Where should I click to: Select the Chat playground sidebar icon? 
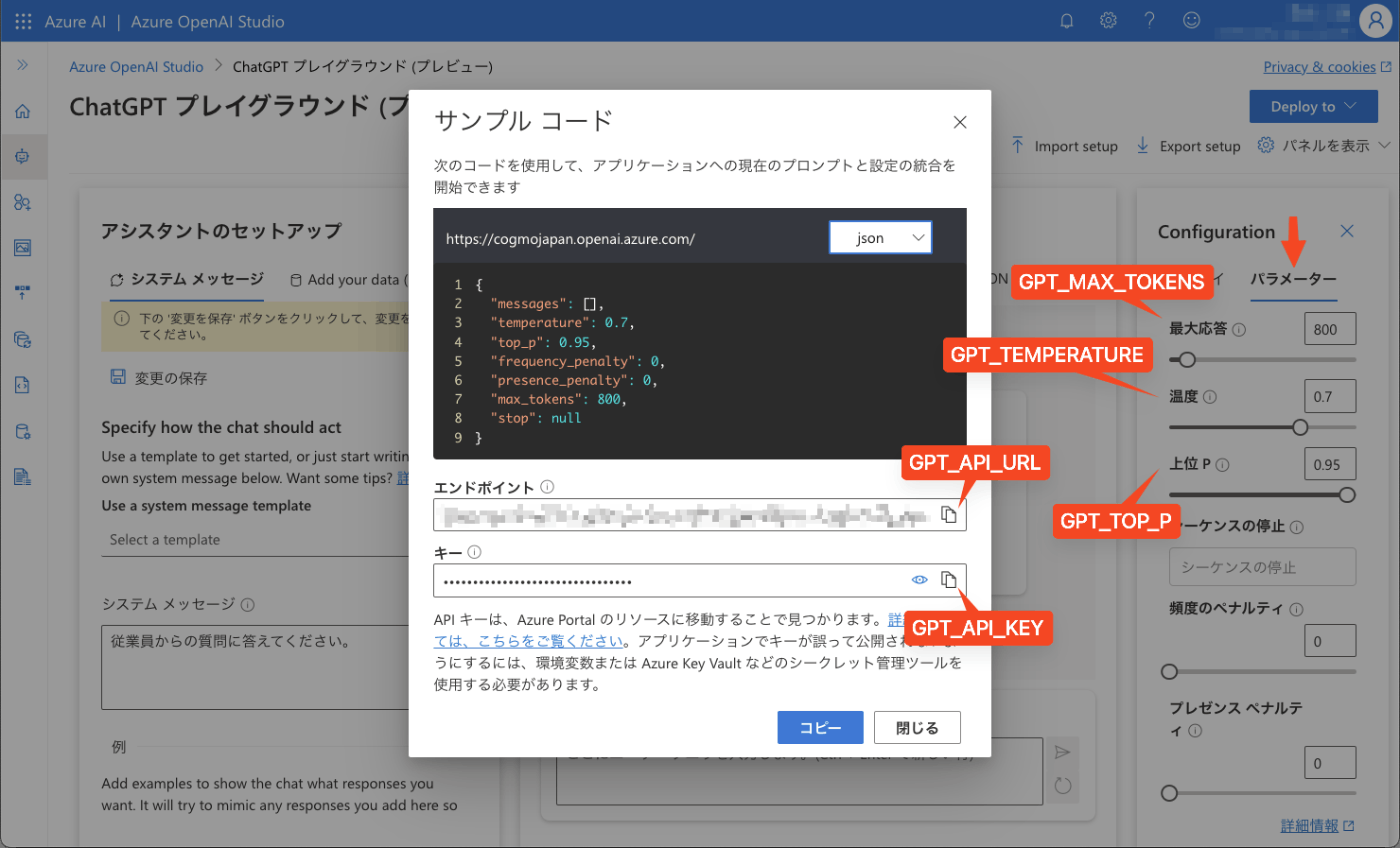(x=22, y=156)
